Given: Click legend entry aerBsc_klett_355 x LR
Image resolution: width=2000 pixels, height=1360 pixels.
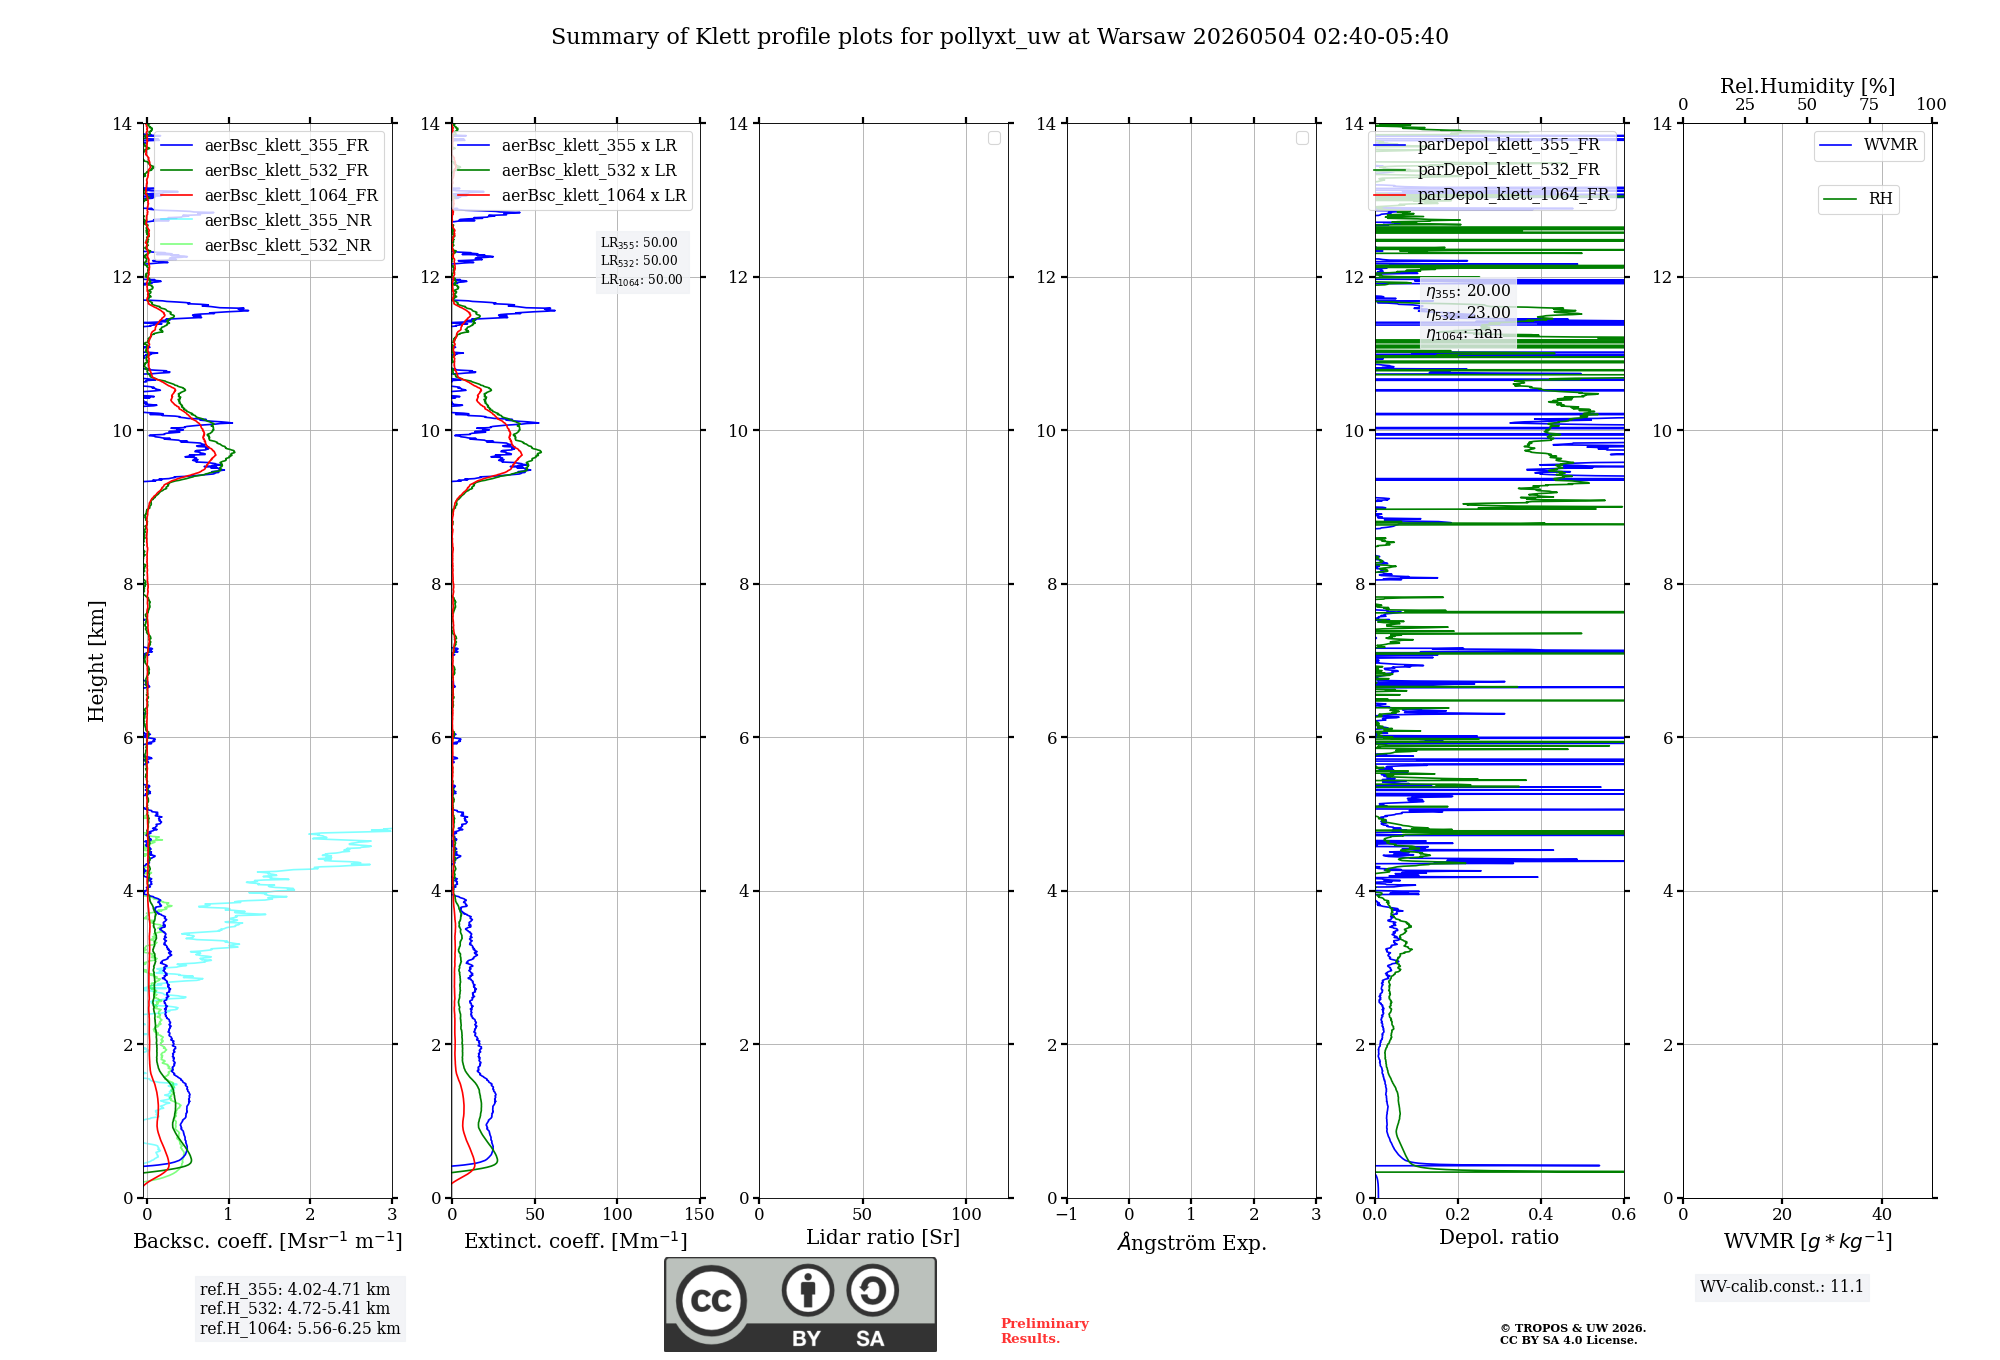Looking at the screenshot, I should tap(567, 146).
